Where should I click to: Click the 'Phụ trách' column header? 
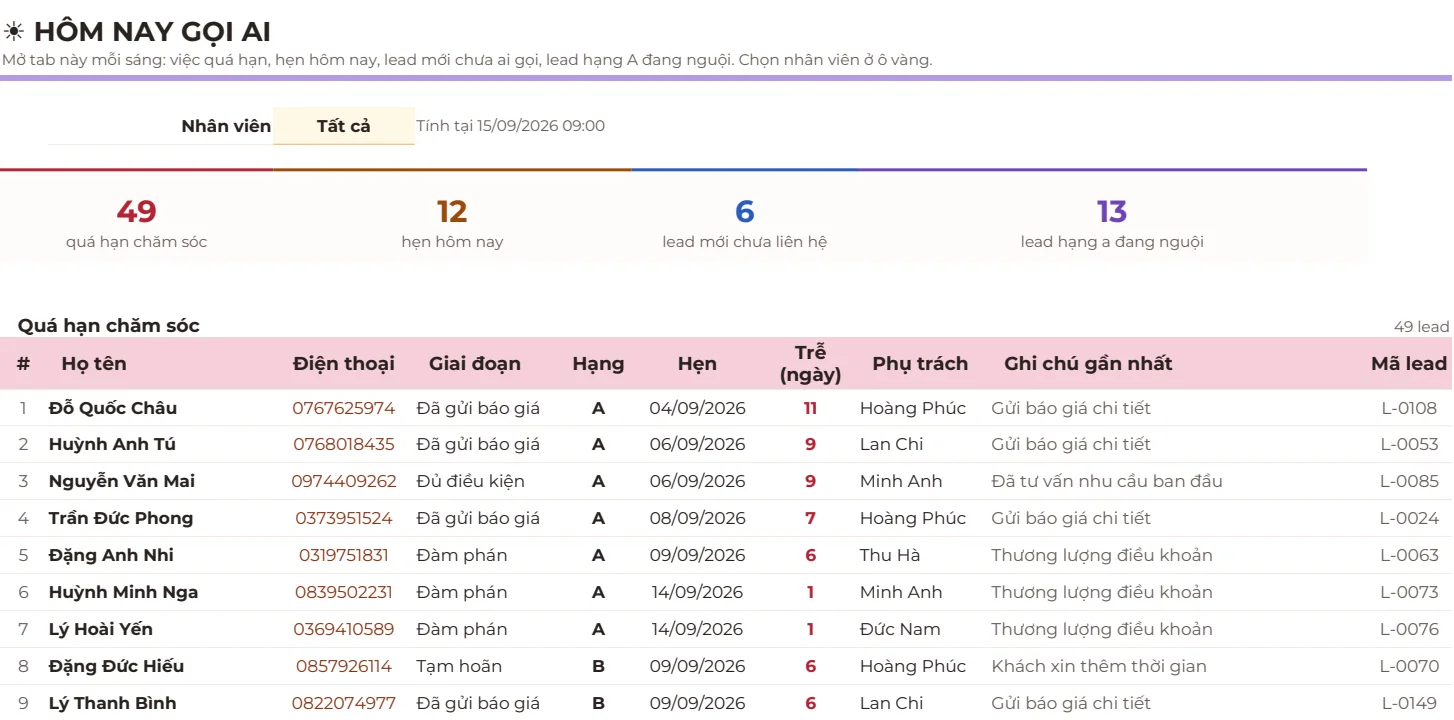click(920, 364)
